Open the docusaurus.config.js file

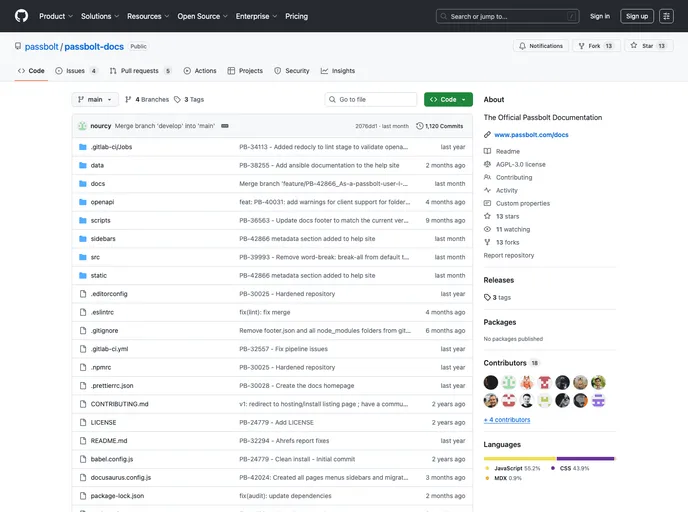121,477
